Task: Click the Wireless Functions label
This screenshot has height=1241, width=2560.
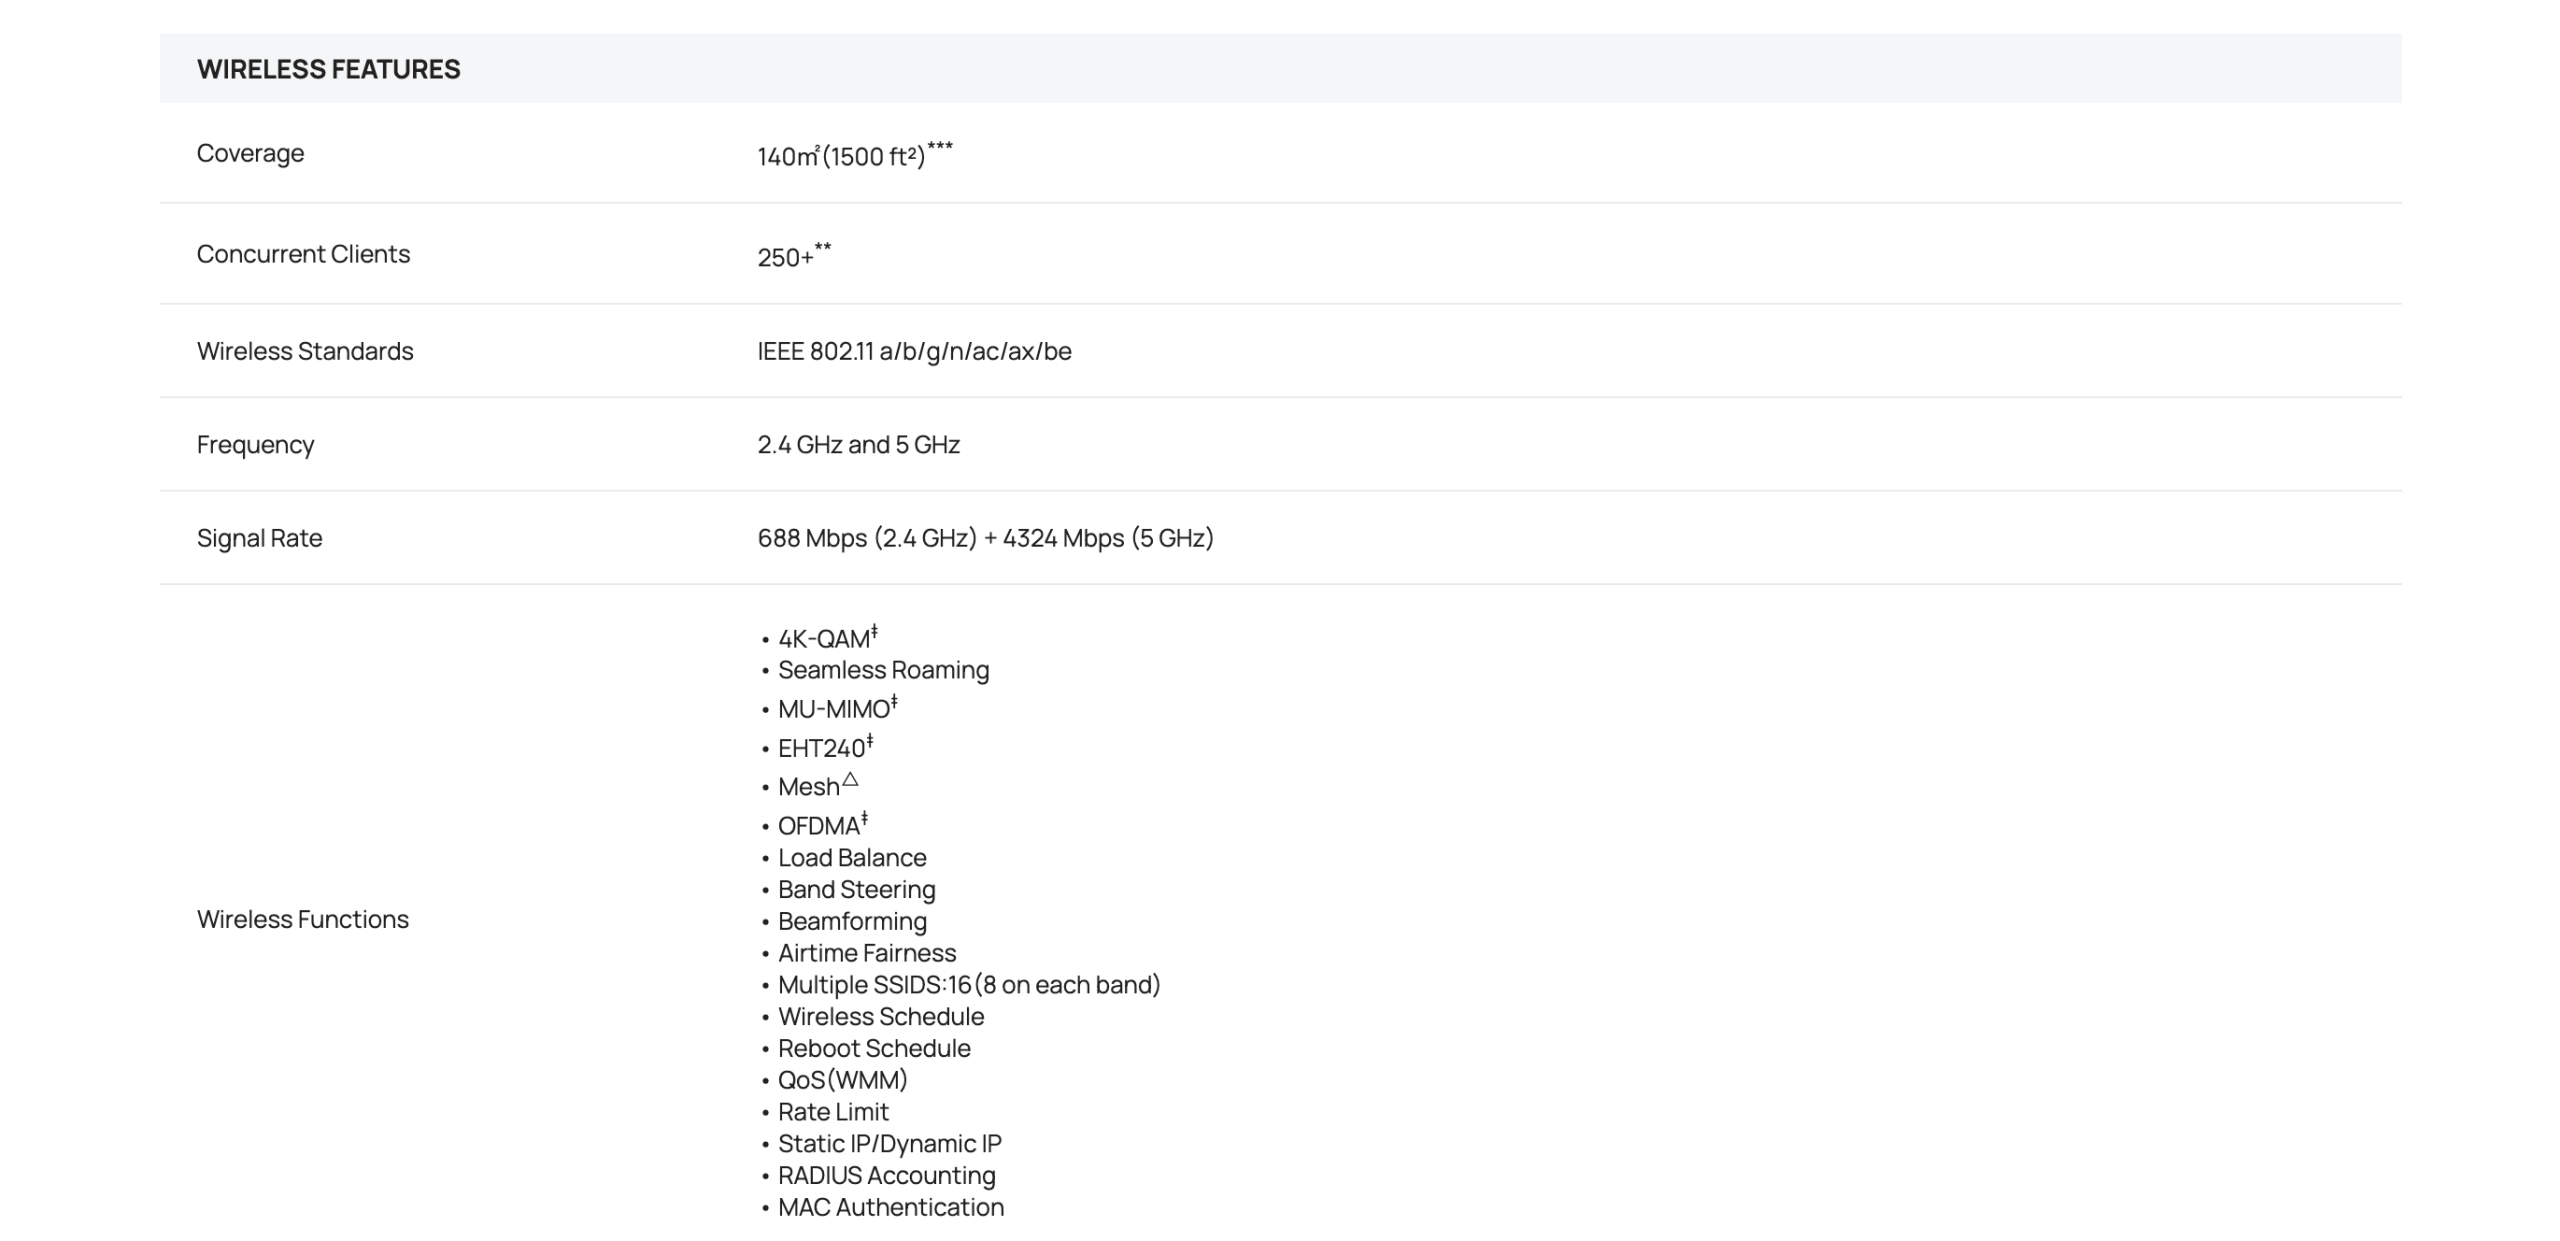Action: (302, 919)
